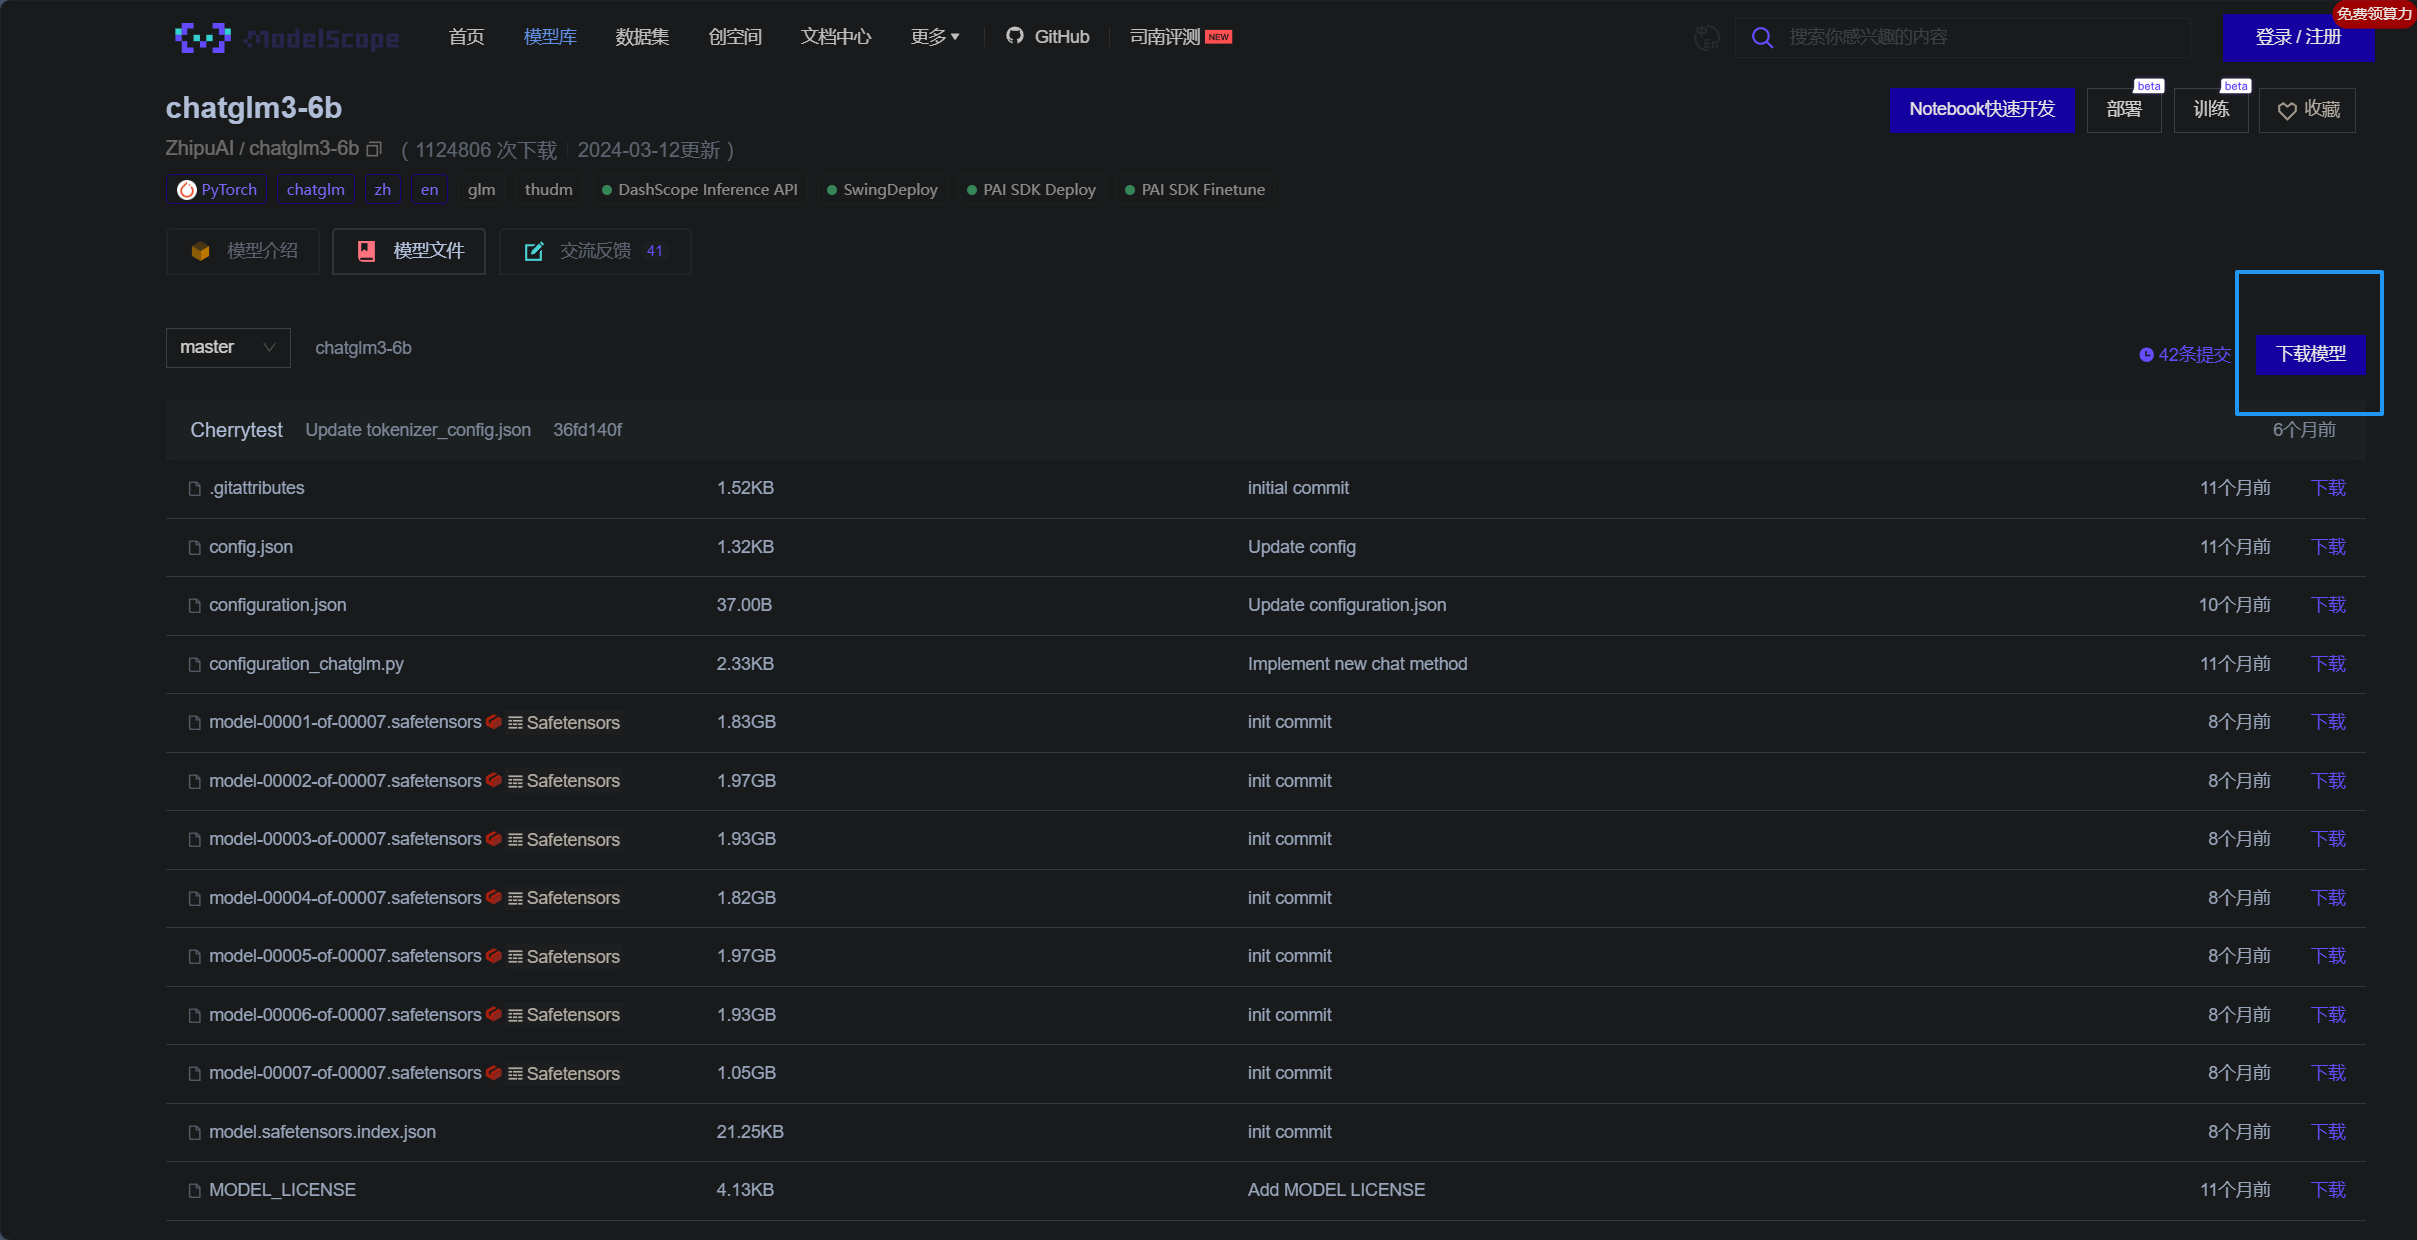This screenshot has width=2417, height=1240.
Task: Click the 部署 button
Action: [x=2124, y=109]
